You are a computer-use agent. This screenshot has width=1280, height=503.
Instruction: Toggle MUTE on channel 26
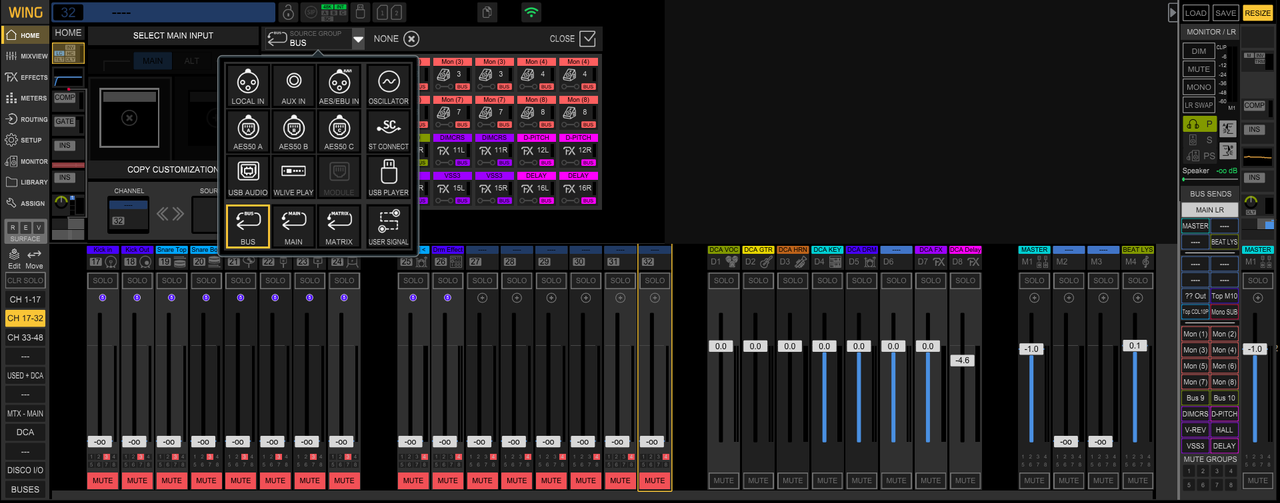(447, 481)
